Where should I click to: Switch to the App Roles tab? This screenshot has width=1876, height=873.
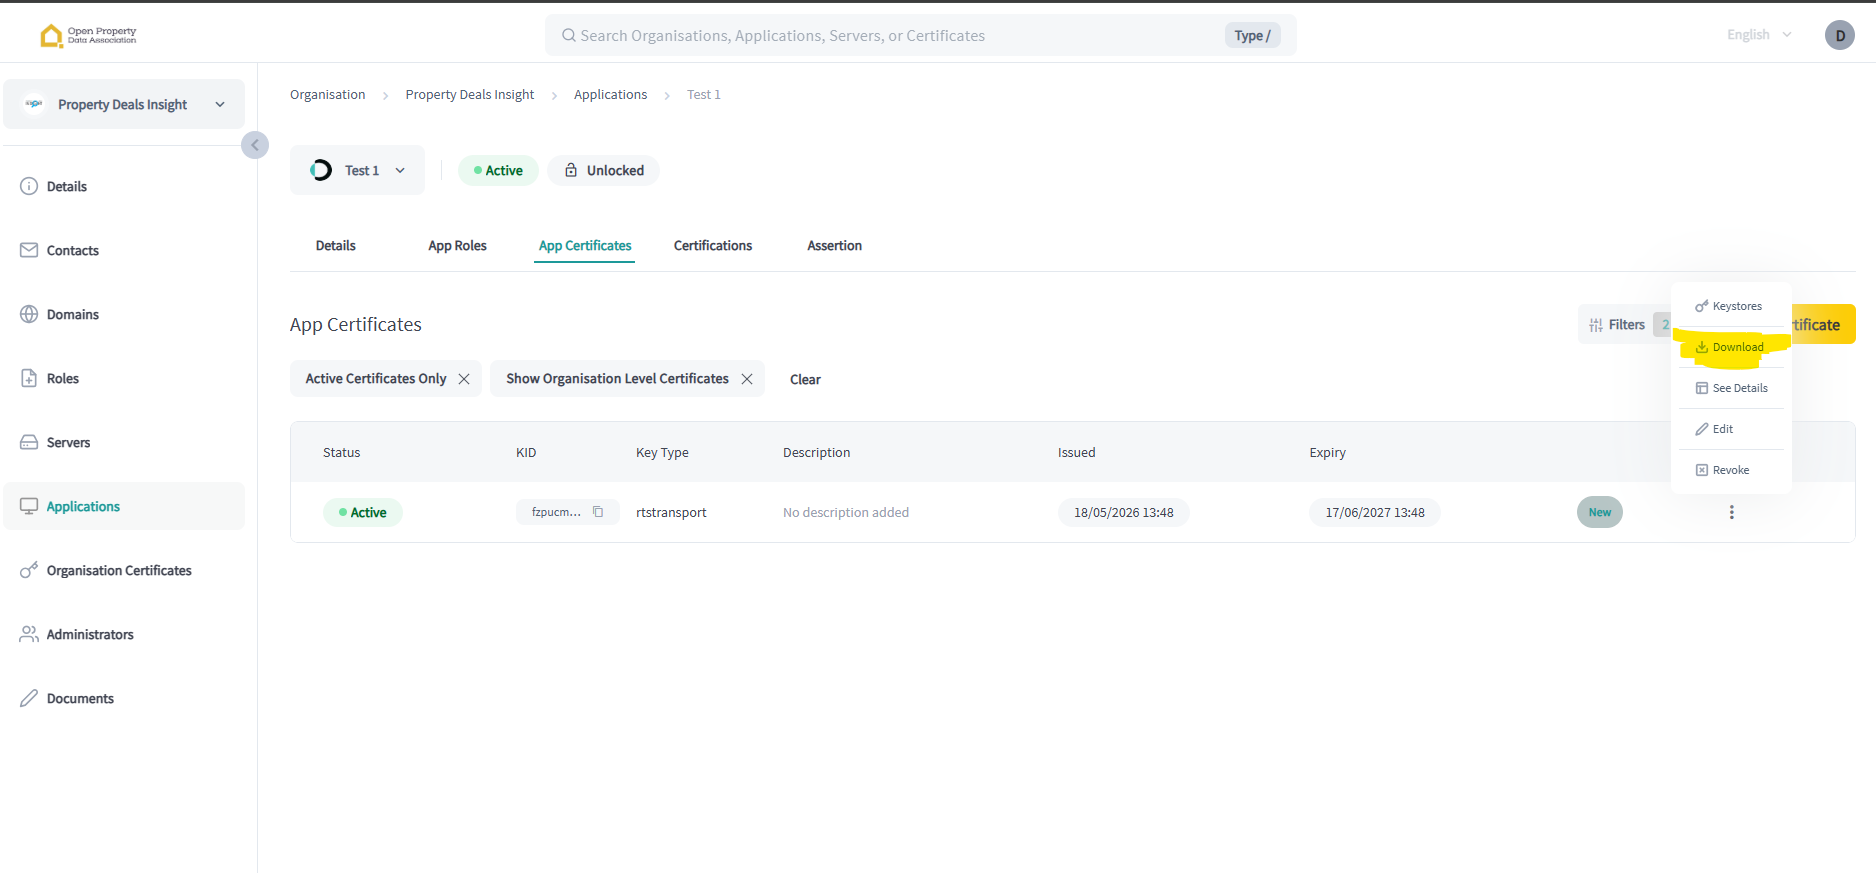pyautogui.click(x=457, y=246)
